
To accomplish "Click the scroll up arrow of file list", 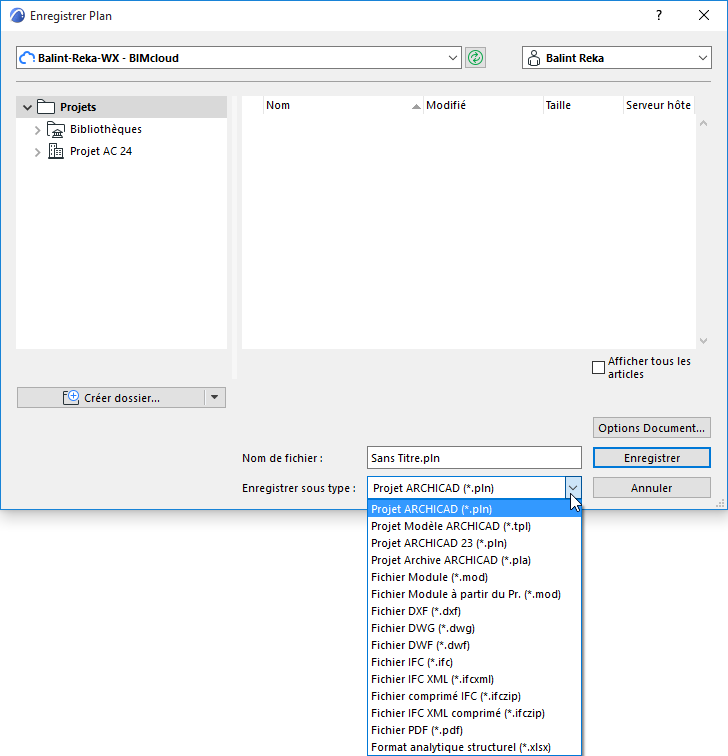I will point(703,123).
